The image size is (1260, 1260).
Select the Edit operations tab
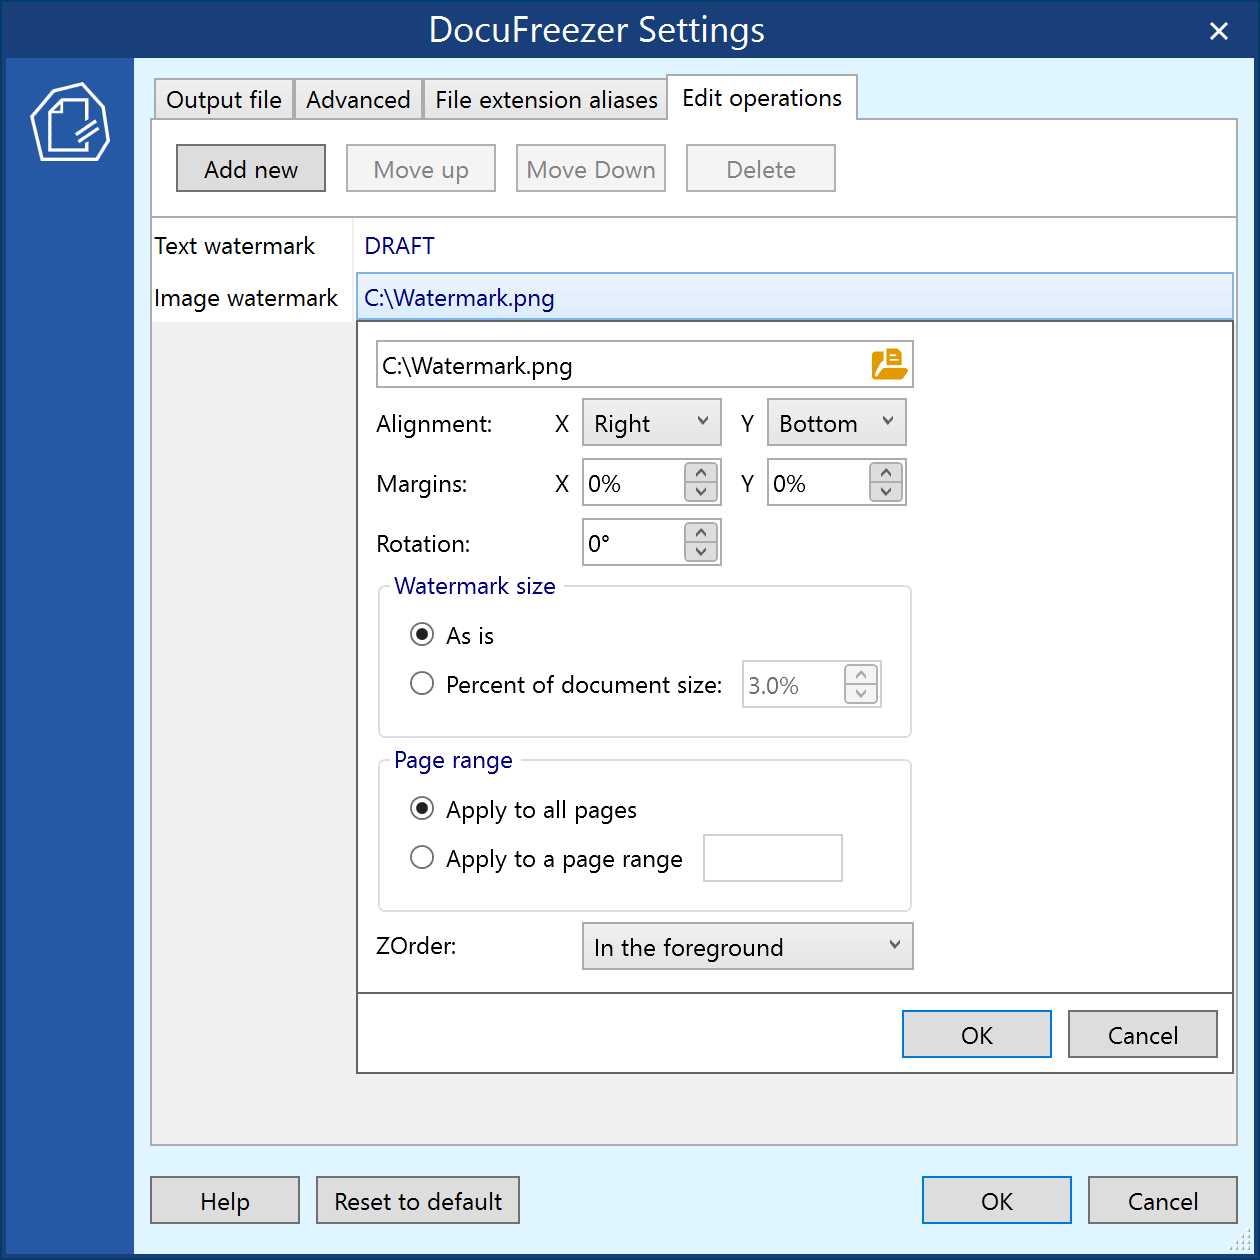(x=762, y=98)
